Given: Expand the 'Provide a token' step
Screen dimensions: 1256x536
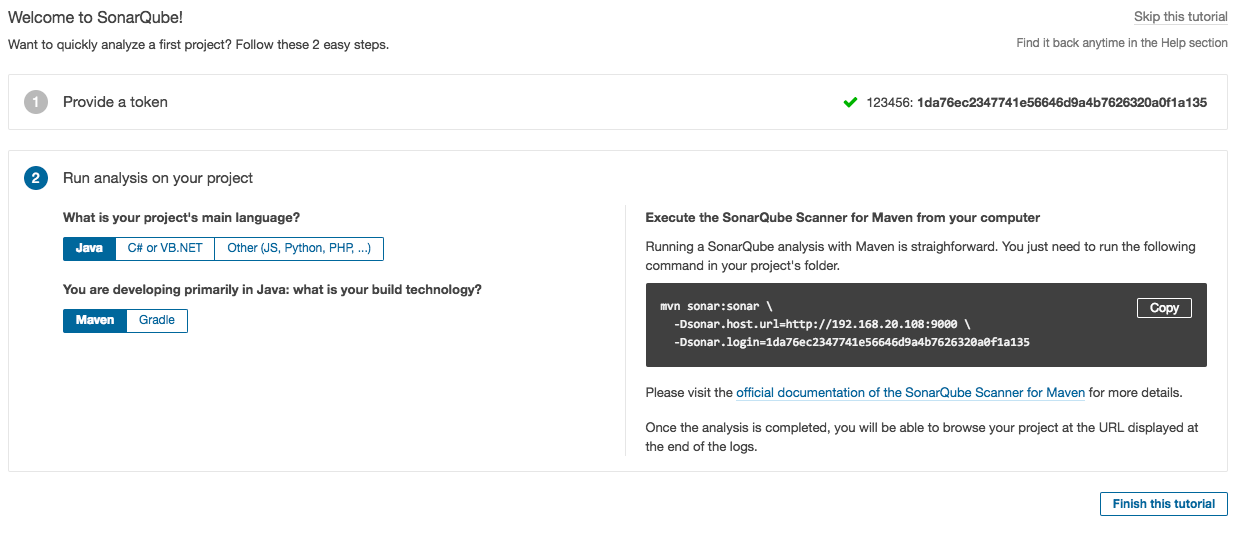Looking at the screenshot, I should 617,102.
